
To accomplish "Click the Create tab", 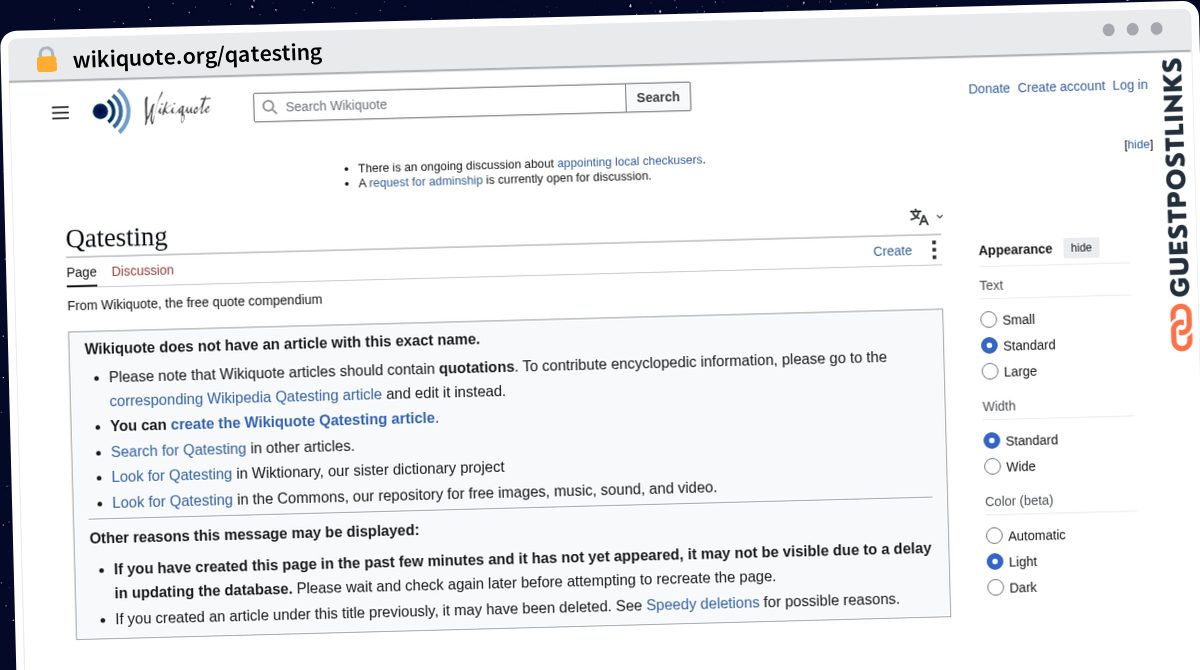I will pyautogui.click(x=892, y=251).
